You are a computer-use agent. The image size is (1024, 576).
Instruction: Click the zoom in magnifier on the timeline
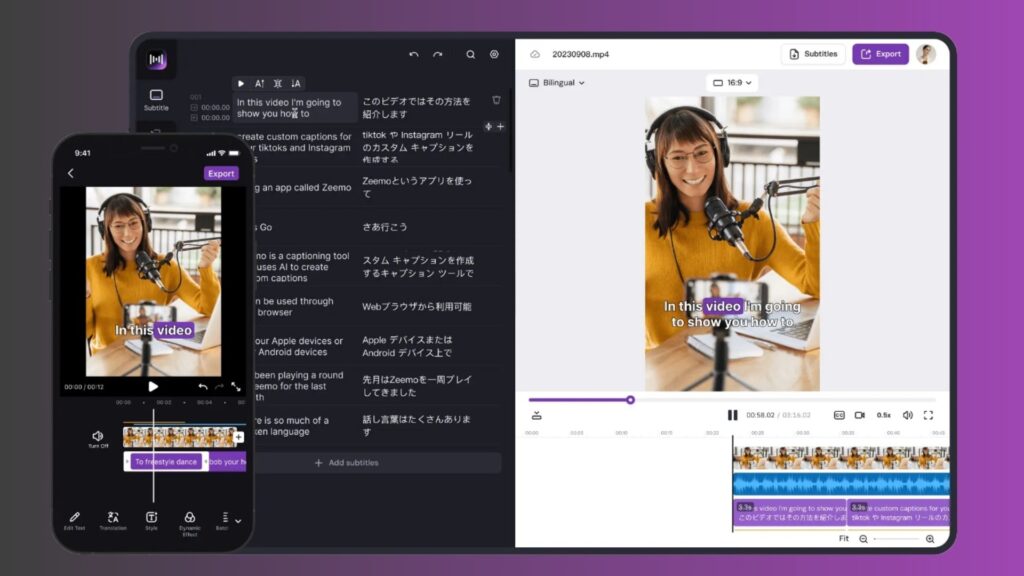tap(930, 539)
